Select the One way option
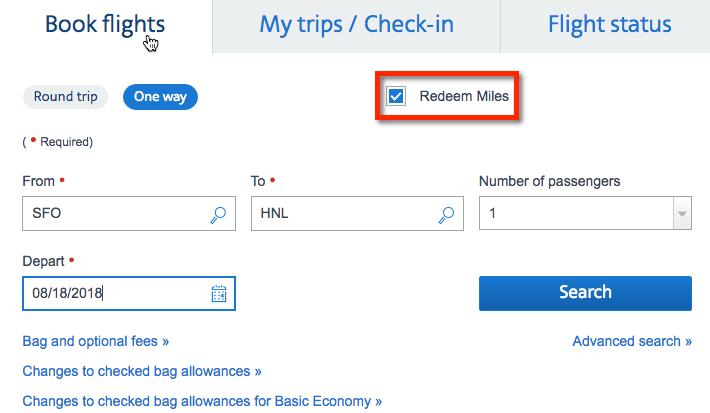 [160, 96]
